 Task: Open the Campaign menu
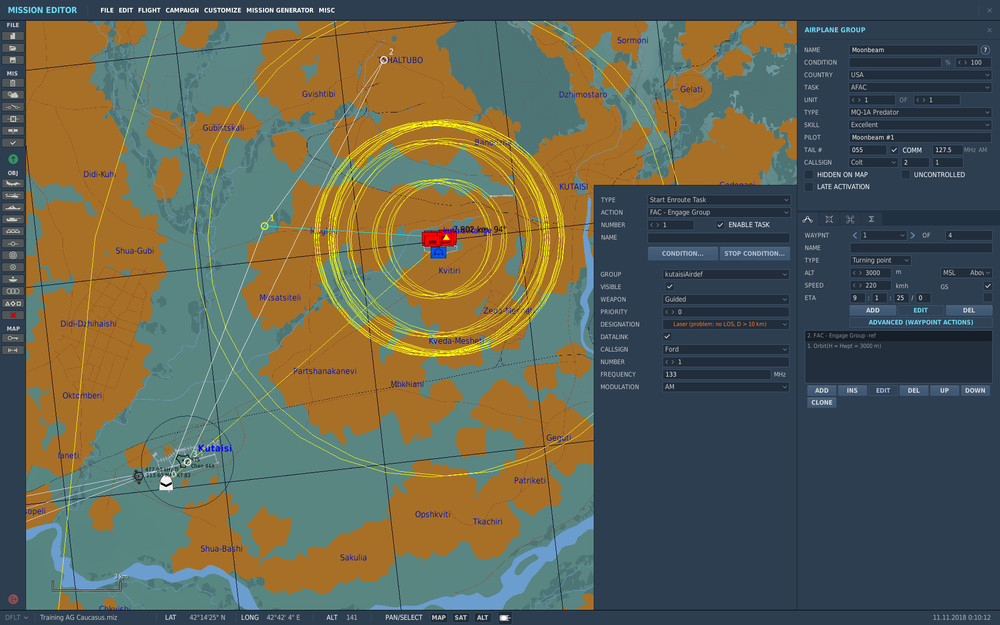[x=182, y=9]
